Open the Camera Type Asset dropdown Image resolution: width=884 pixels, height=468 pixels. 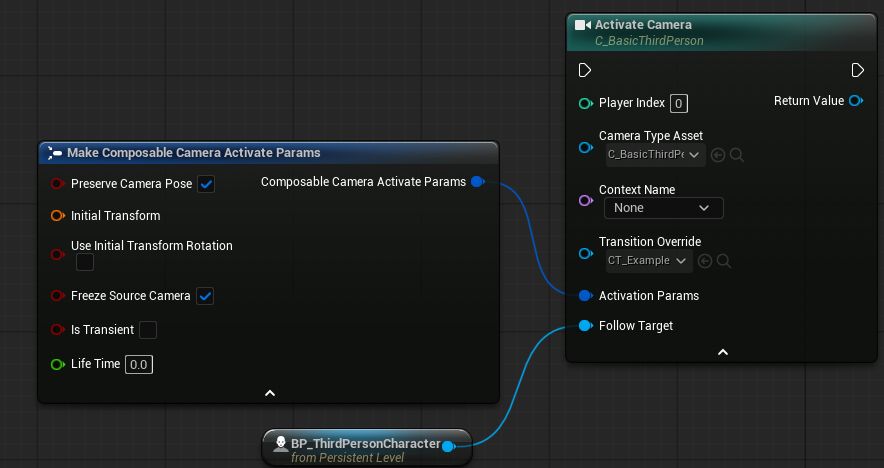(x=654, y=154)
